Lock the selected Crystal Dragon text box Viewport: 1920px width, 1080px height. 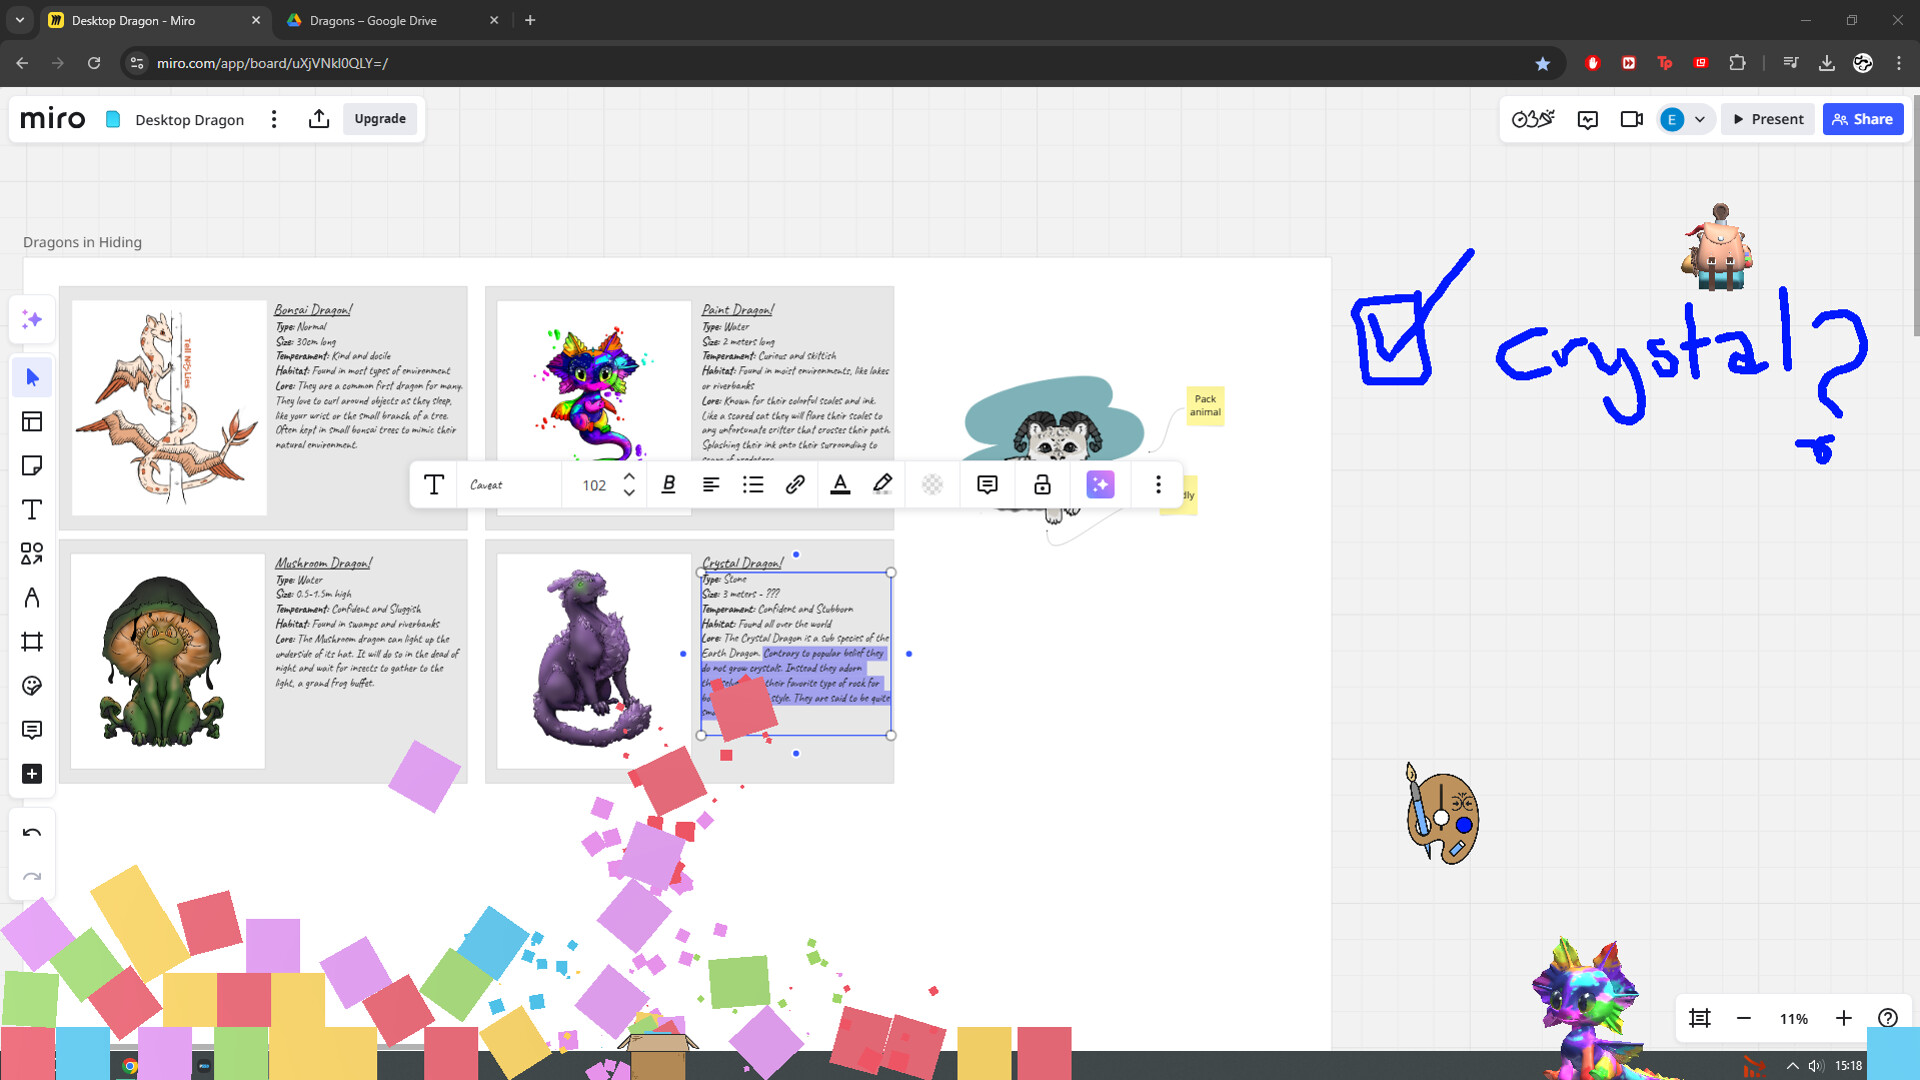(1041, 484)
